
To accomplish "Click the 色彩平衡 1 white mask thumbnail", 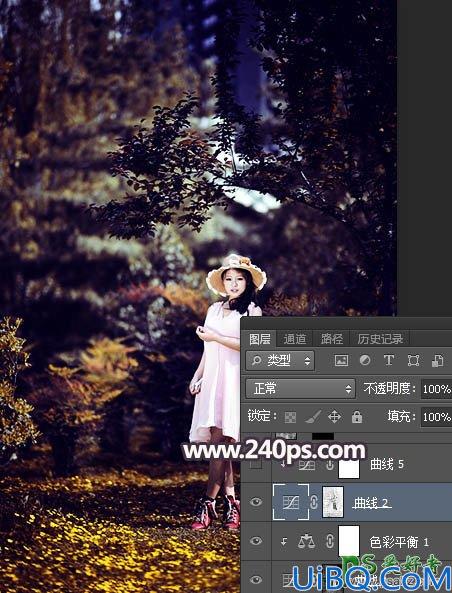I will [x=349, y=541].
